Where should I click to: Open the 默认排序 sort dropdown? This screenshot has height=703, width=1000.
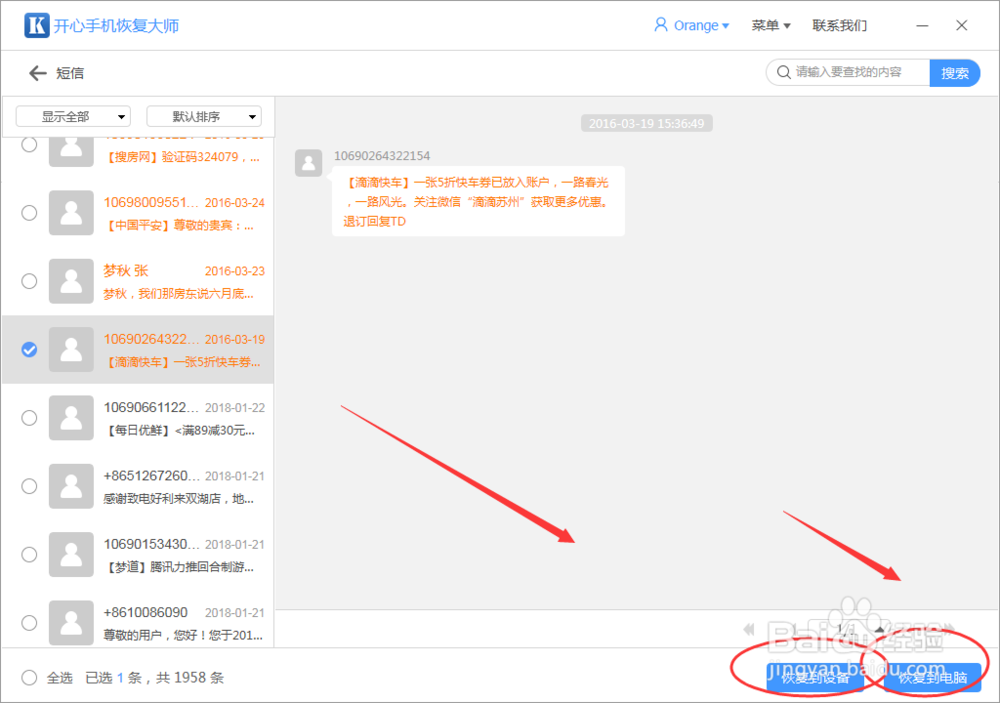[x=203, y=116]
